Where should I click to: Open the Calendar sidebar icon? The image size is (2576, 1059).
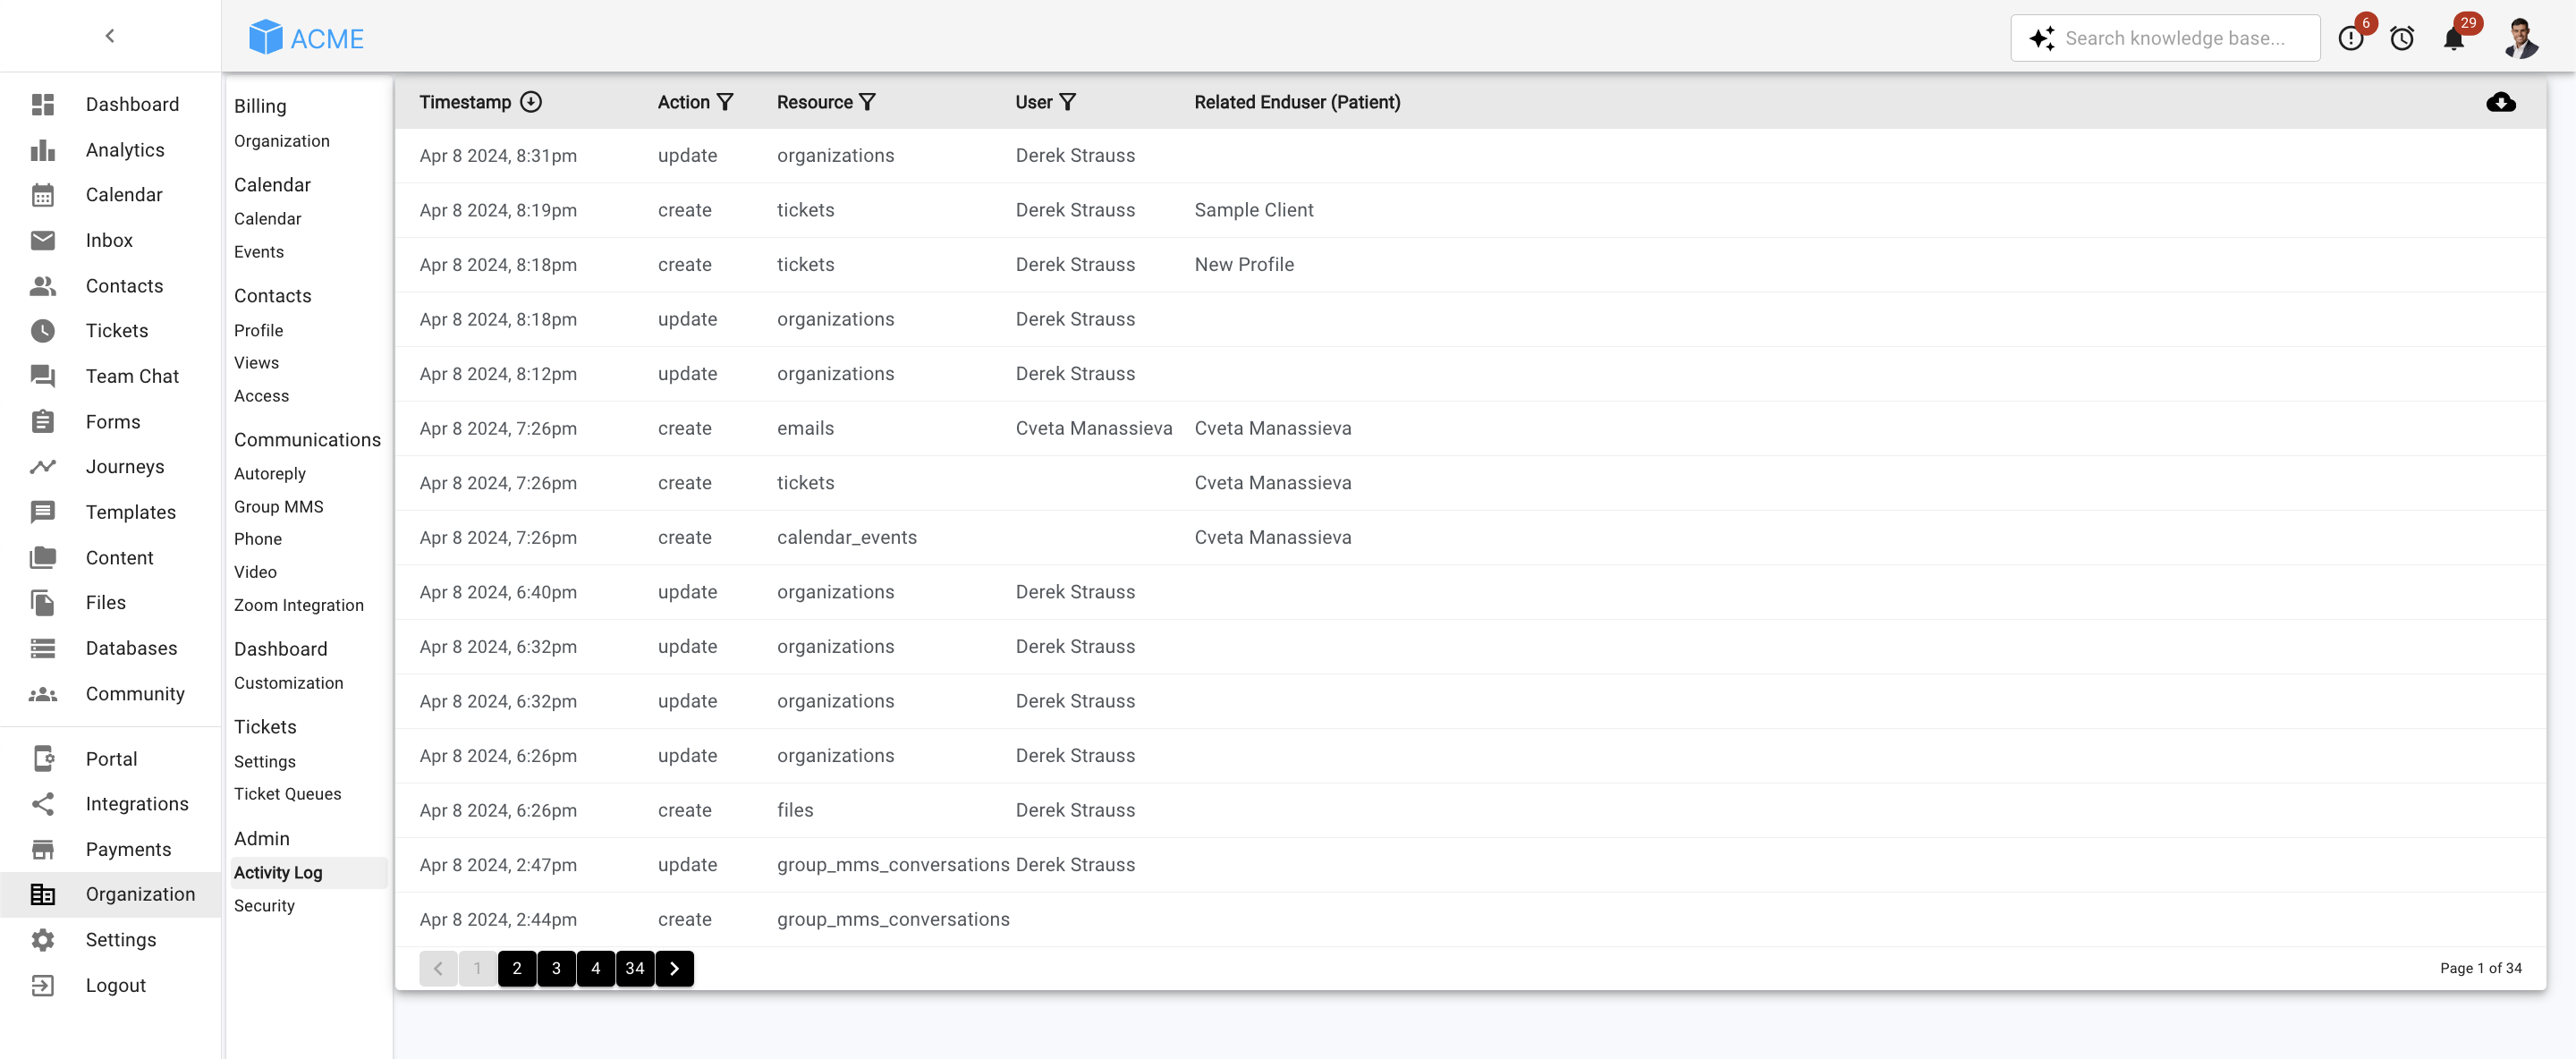(43, 195)
